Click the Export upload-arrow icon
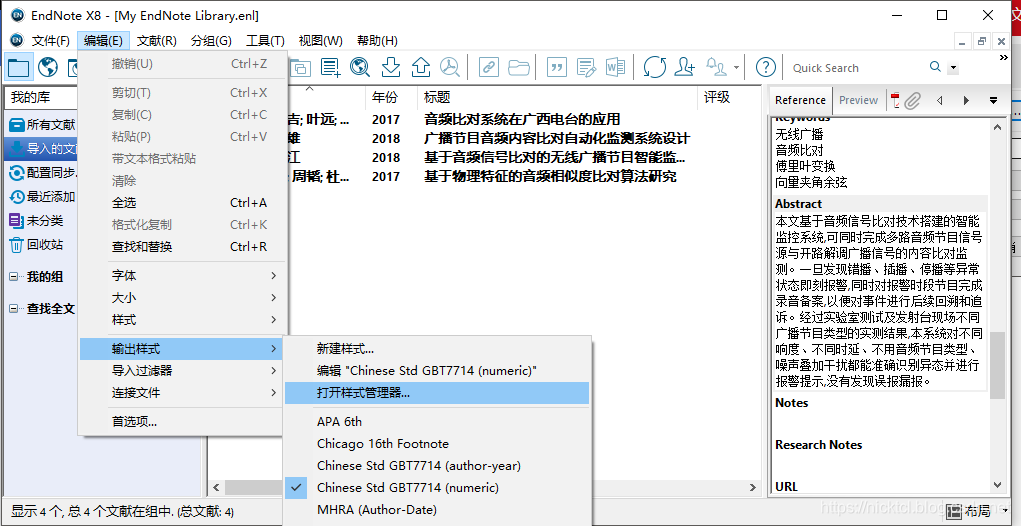Image resolution: width=1021 pixels, height=526 pixels. pos(421,67)
